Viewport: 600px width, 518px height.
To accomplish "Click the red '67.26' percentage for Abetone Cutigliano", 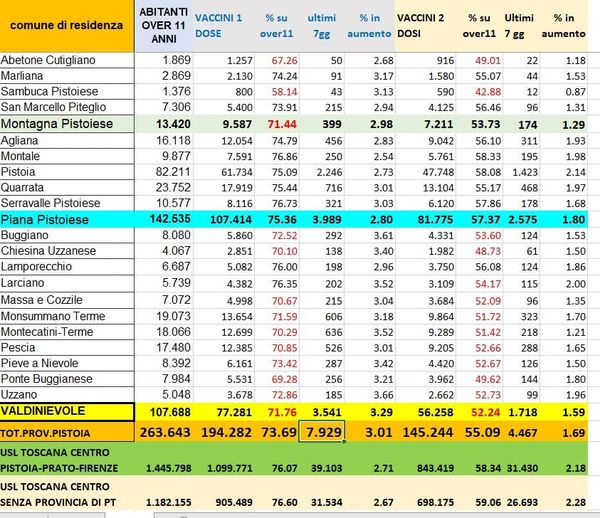I will (284, 61).
